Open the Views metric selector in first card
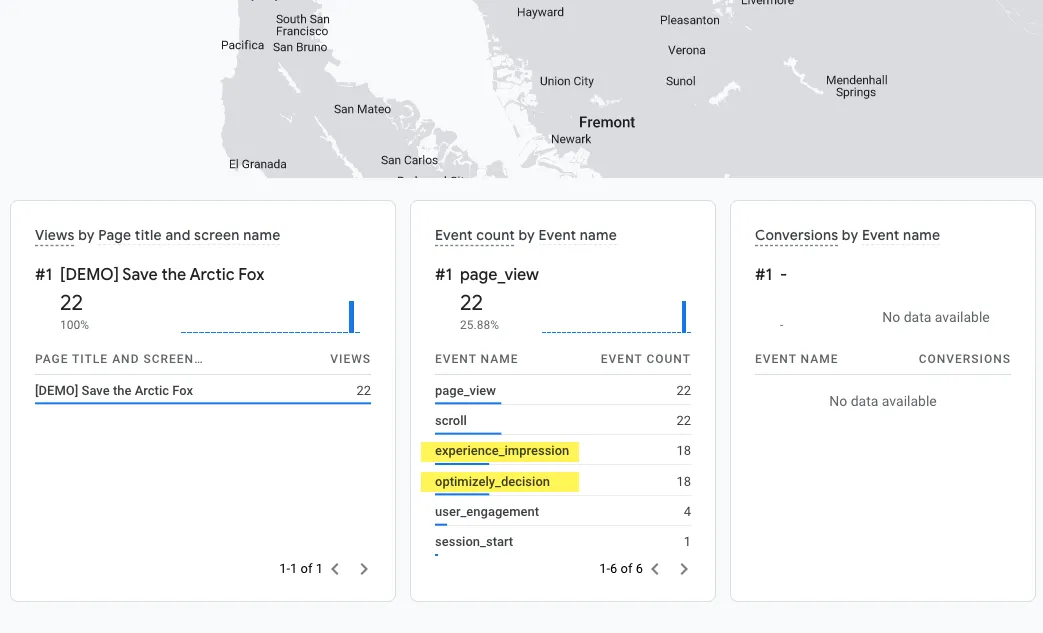 coord(55,235)
